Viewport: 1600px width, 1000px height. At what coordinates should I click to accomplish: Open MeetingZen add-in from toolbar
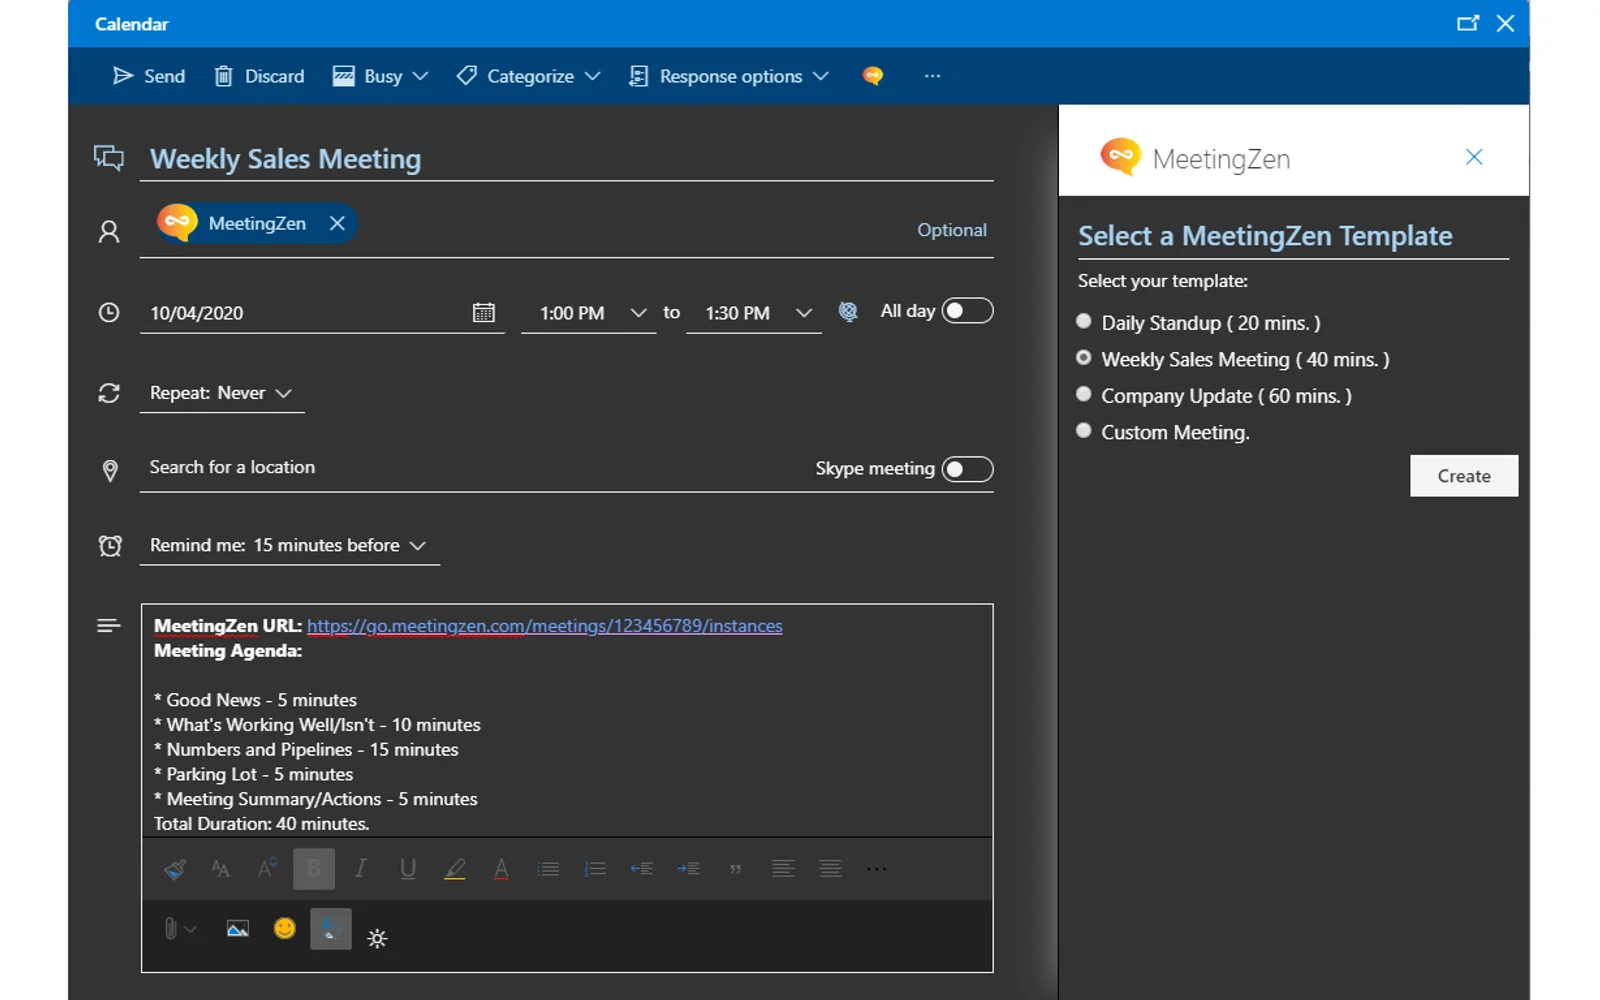(873, 76)
